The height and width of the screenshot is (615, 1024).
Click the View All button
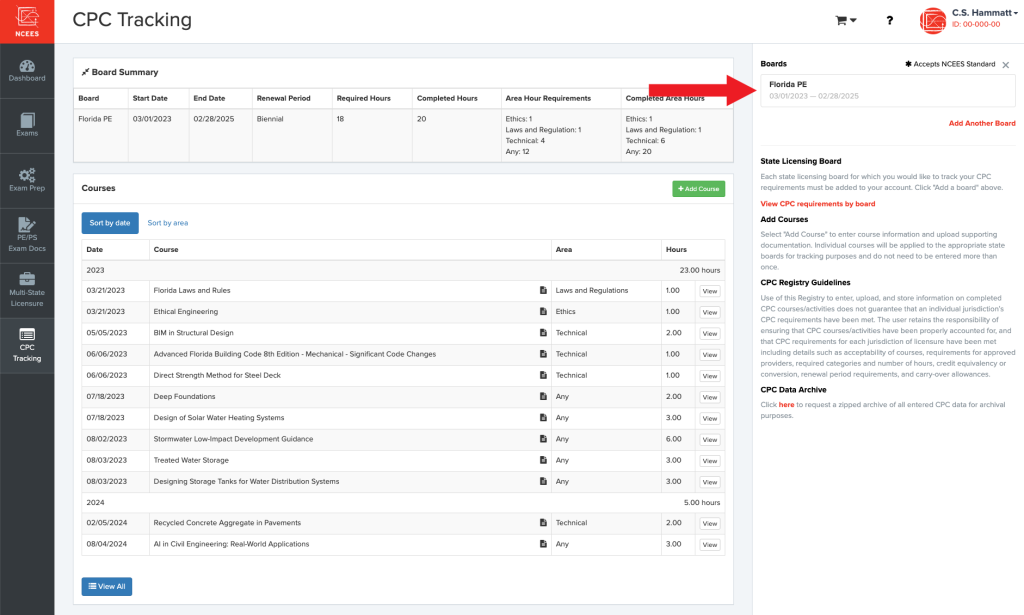[106, 586]
